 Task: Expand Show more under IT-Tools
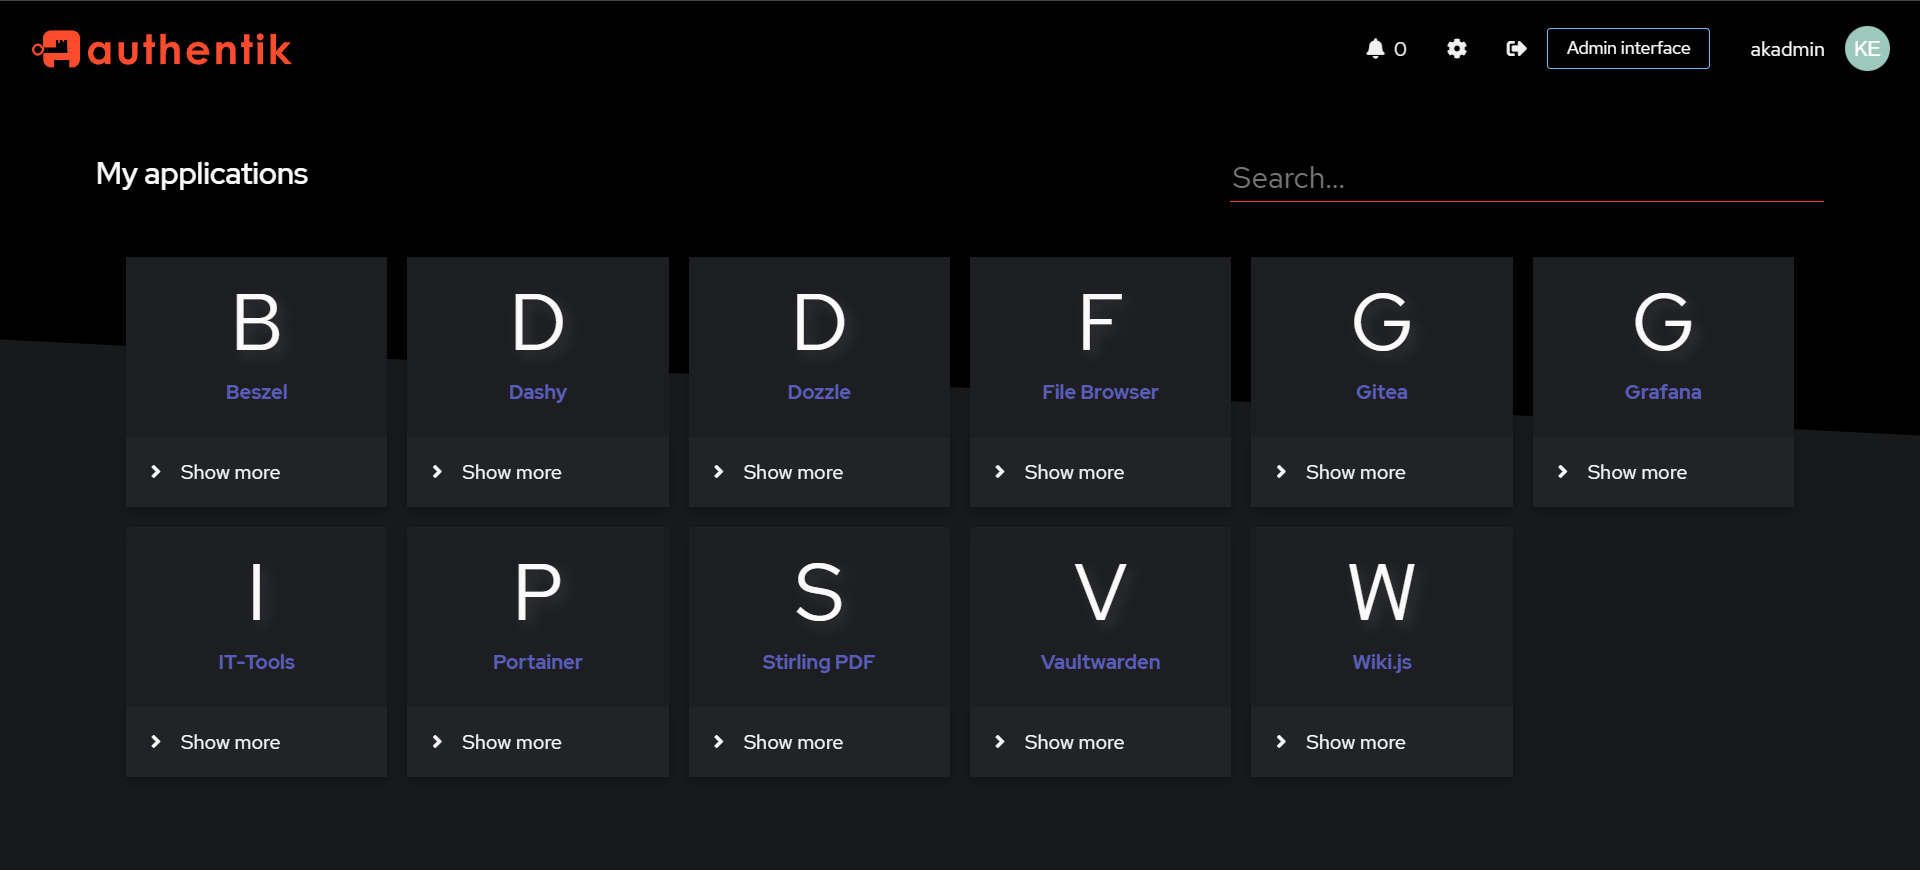[257, 742]
